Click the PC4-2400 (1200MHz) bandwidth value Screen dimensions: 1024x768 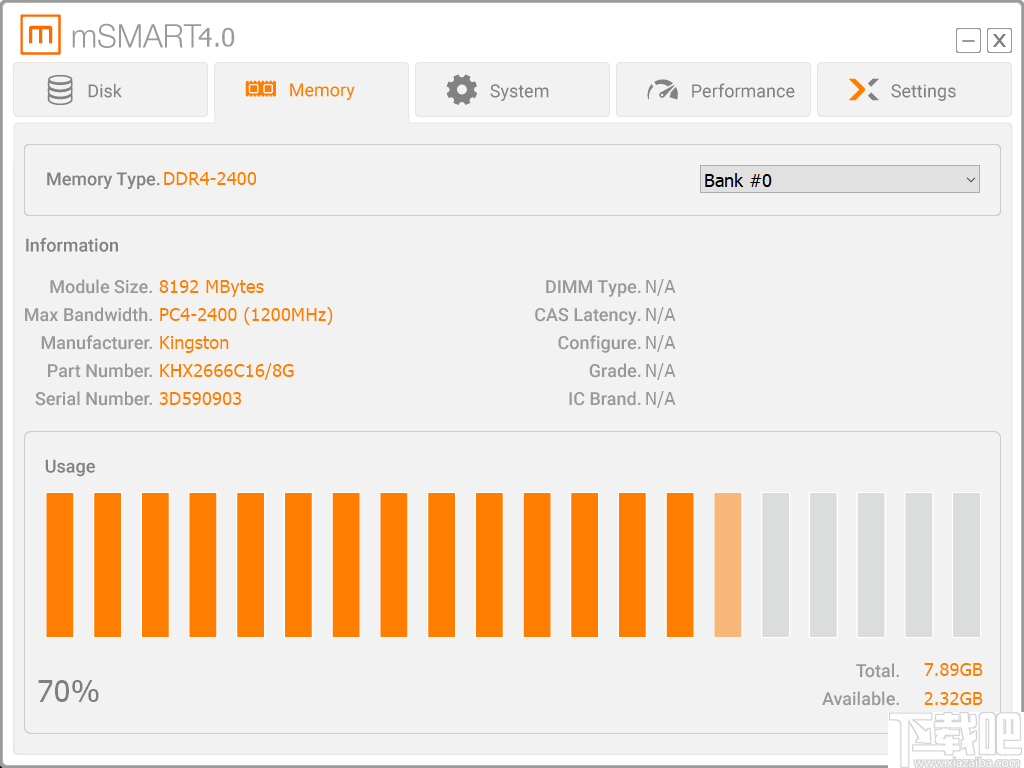(246, 315)
